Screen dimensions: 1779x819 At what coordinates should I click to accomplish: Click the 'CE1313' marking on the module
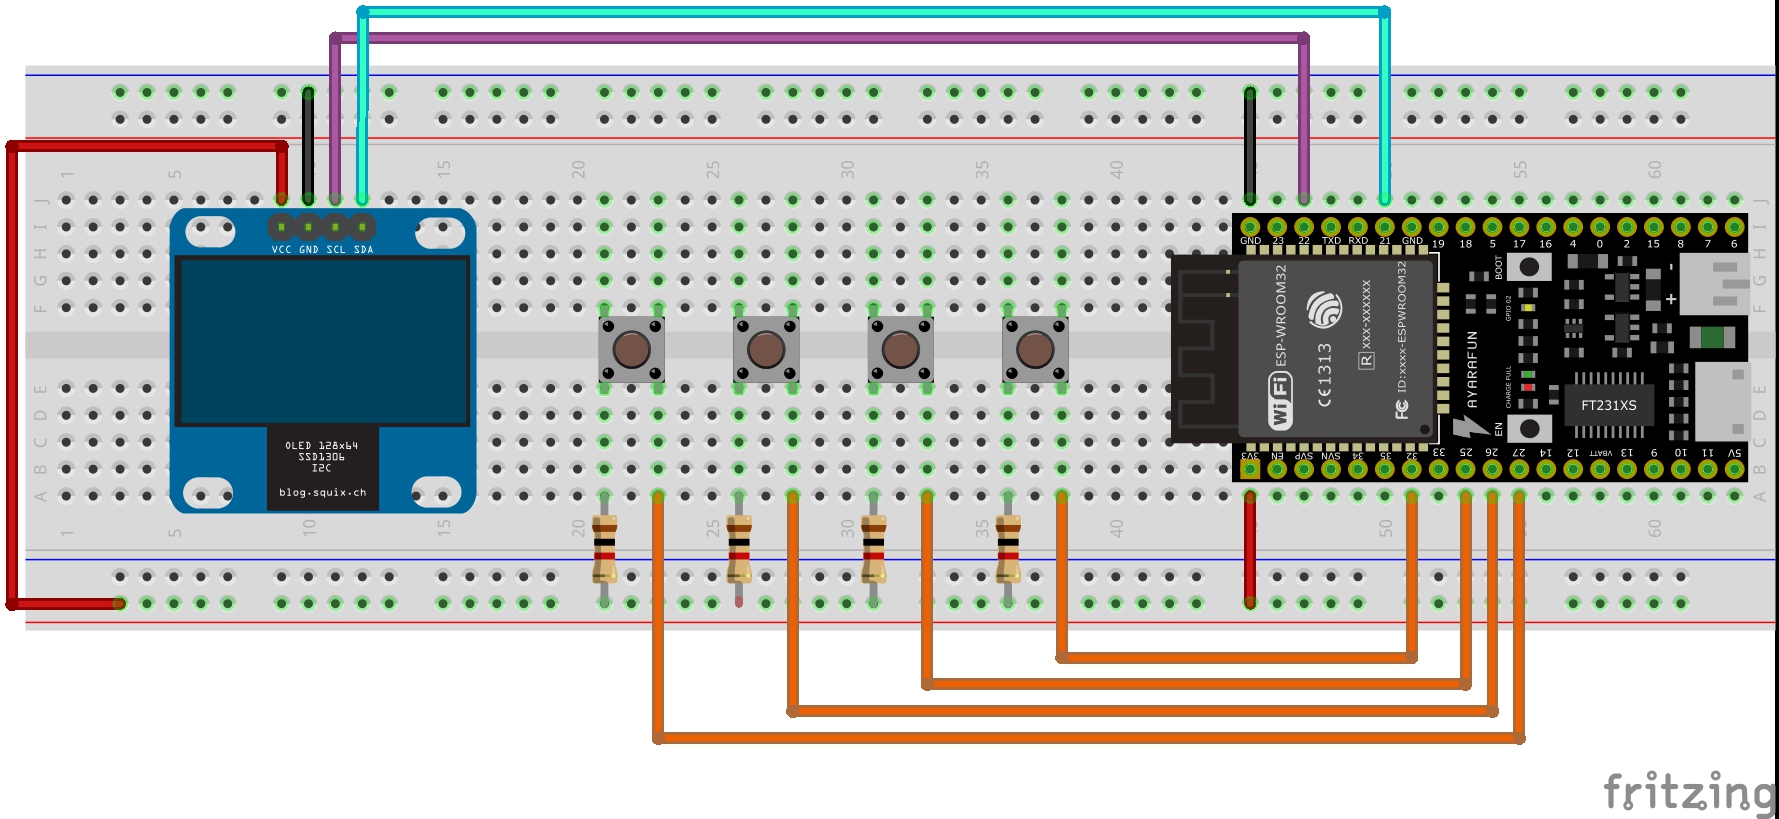(x=1324, y=375)
